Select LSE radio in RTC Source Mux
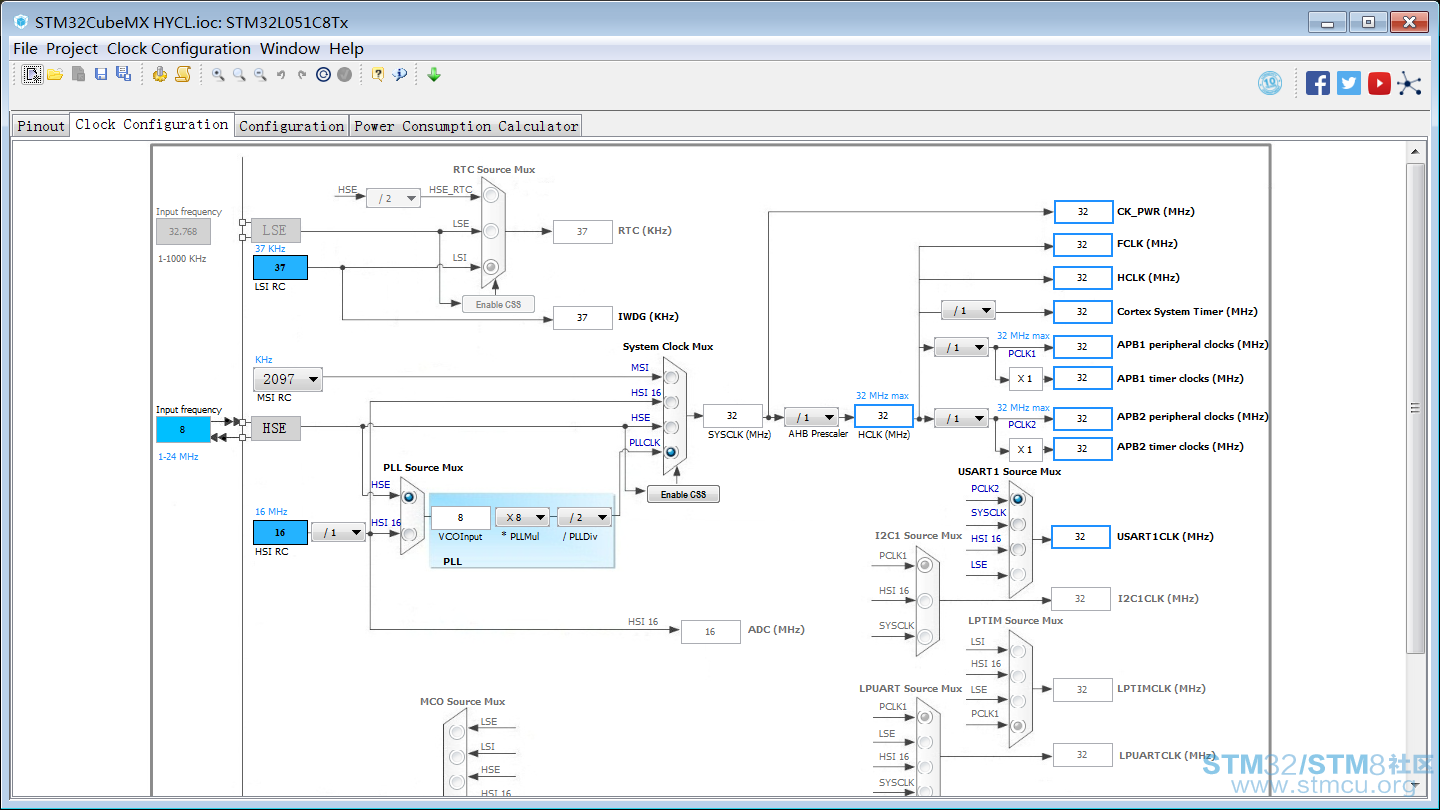Viewport: 1440px width, 810px height. [491, 231]
